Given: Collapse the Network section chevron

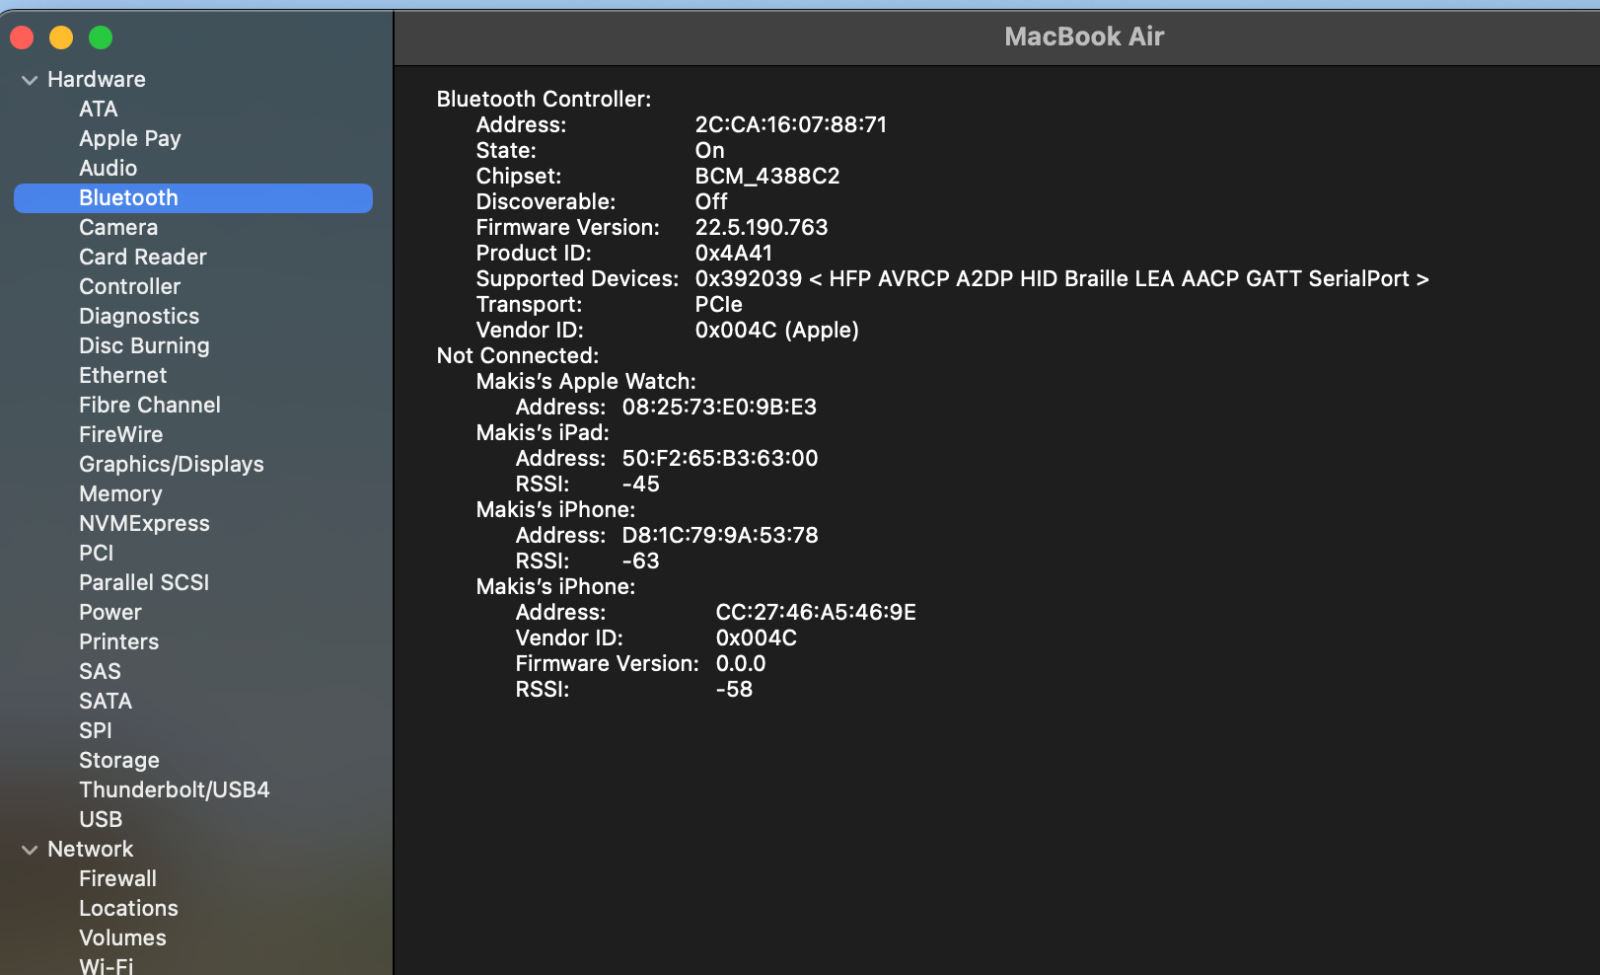Looking at the screenshot, I should [x=29, y=850].
